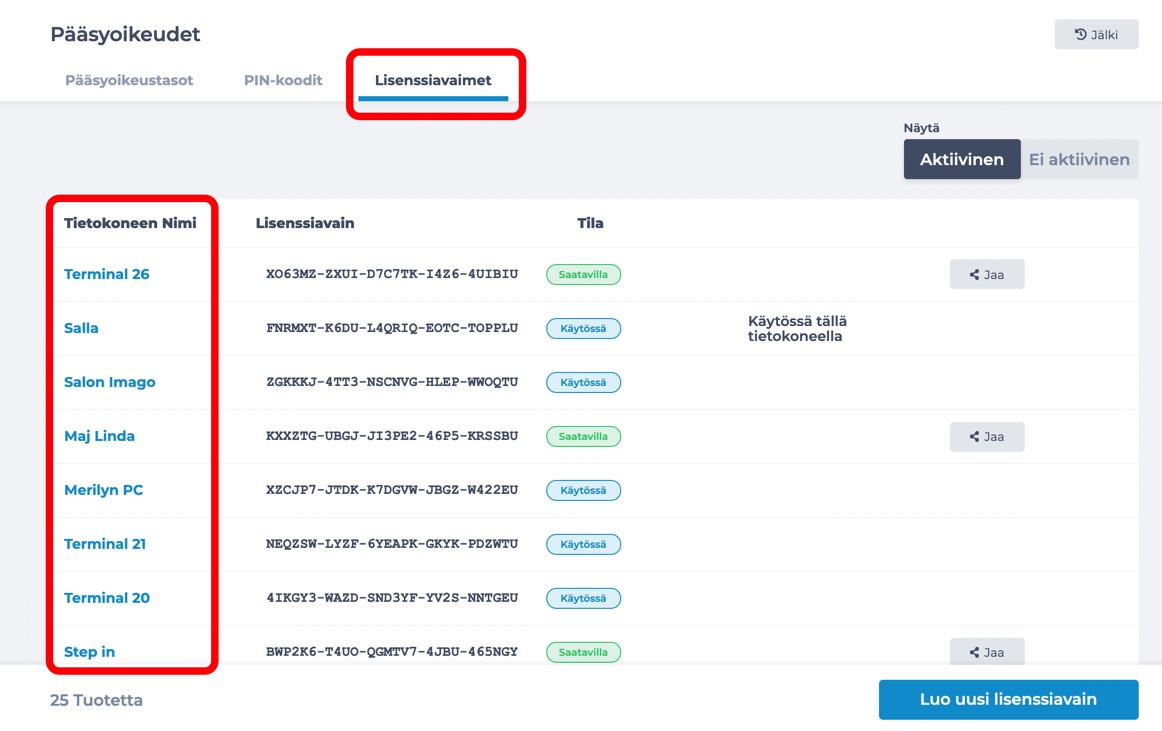Open the Terminal 26 computer link

tap(107, 274)
